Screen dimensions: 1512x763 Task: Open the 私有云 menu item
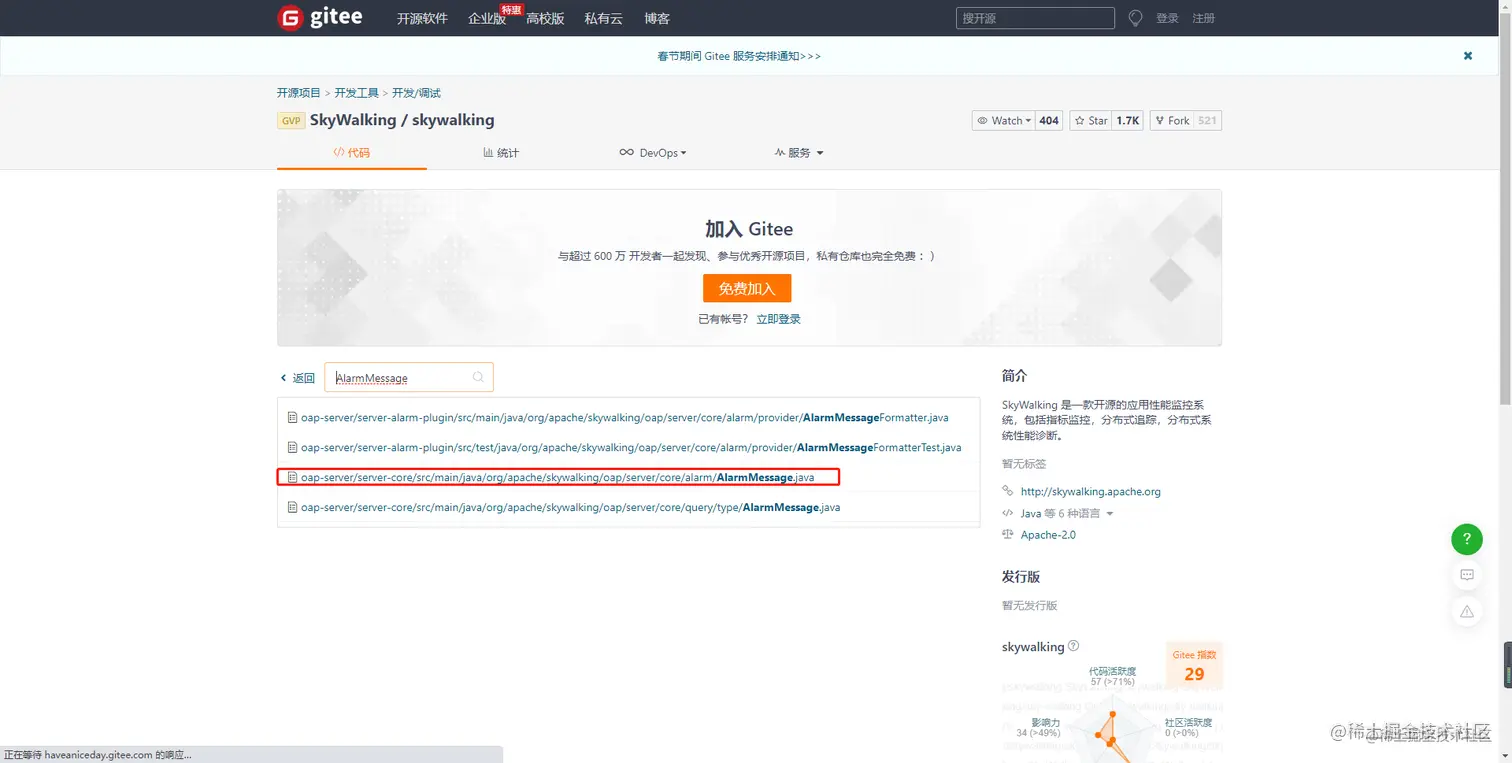click(603, 19)
